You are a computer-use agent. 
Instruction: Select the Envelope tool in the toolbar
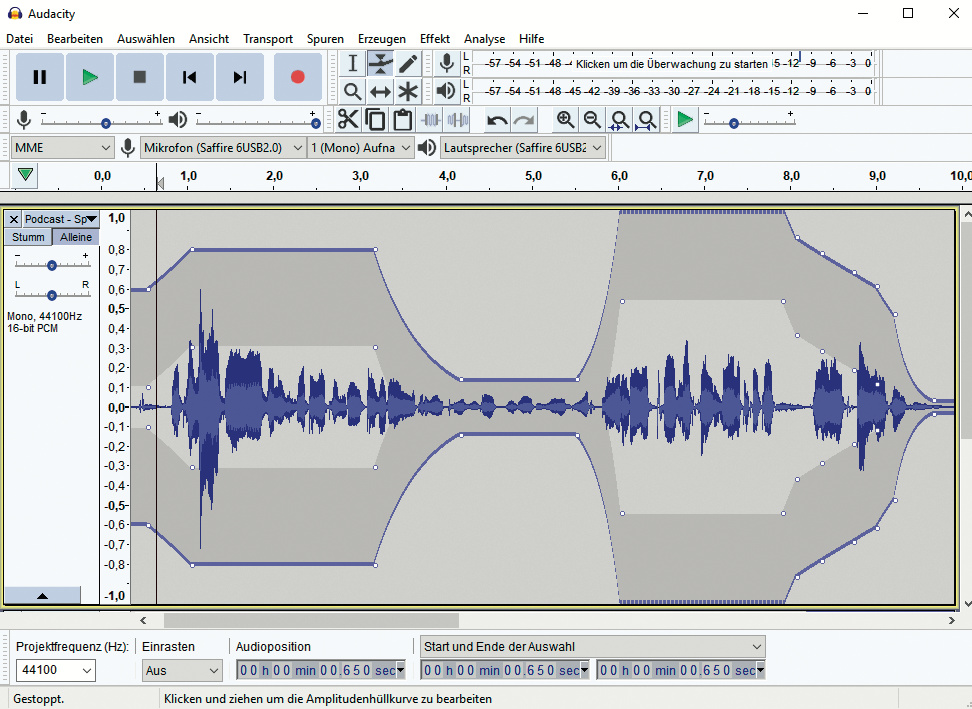coord(380,63)
